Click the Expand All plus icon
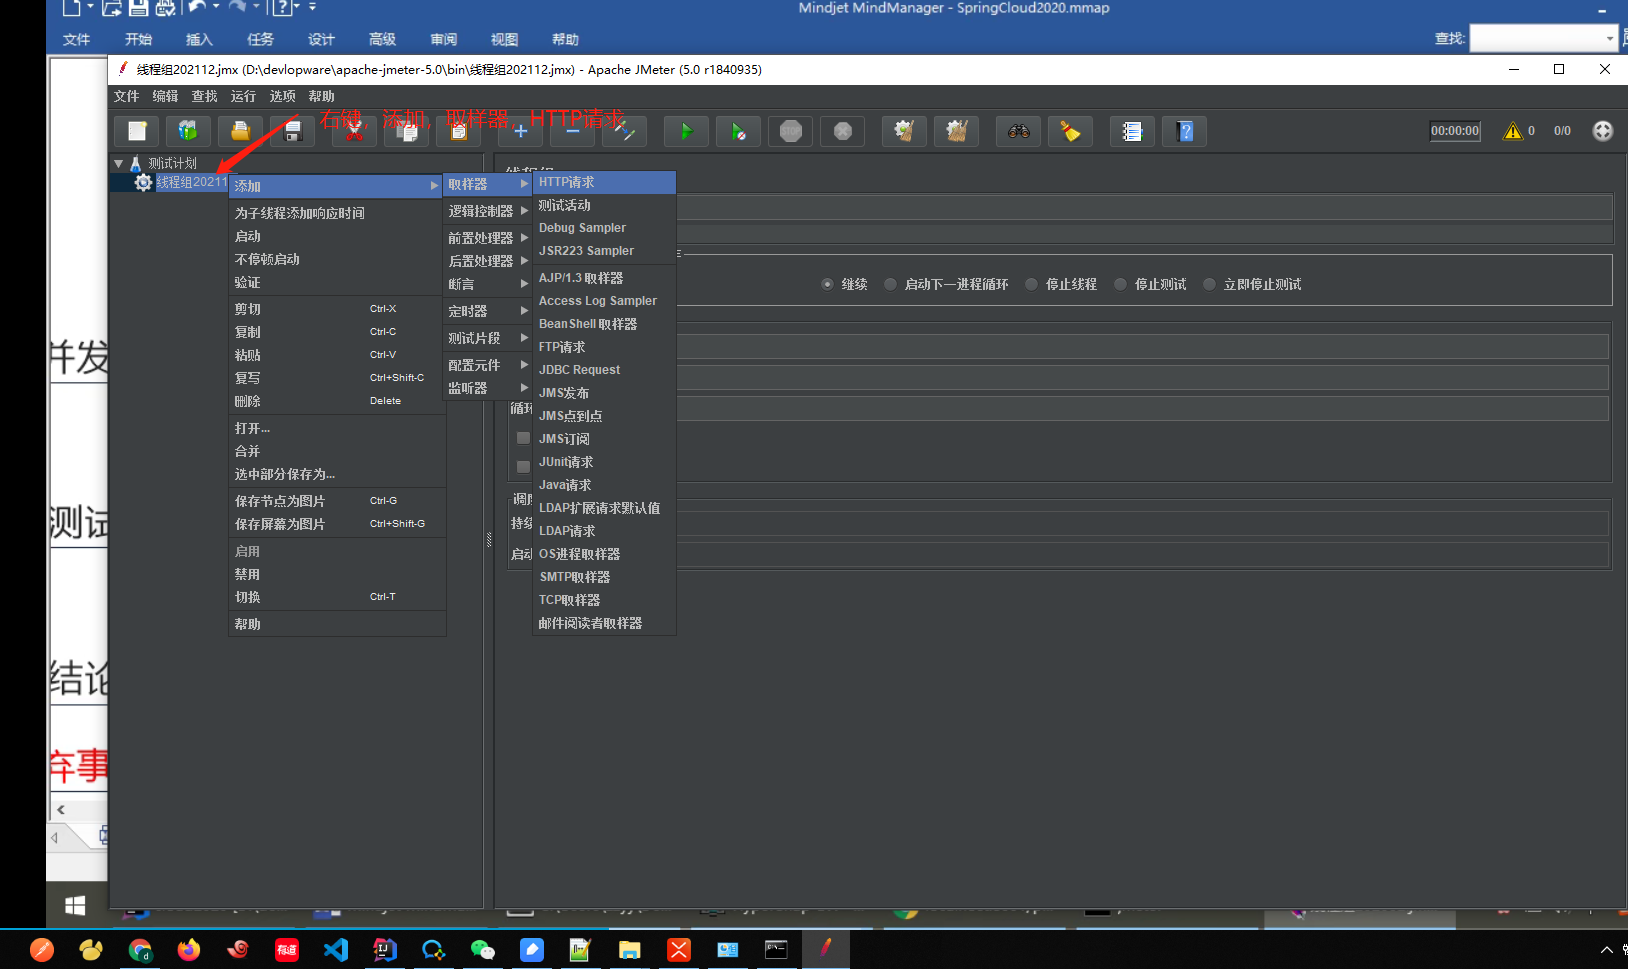This screenshot has width=1628, height=969. [x=520, y=131]
